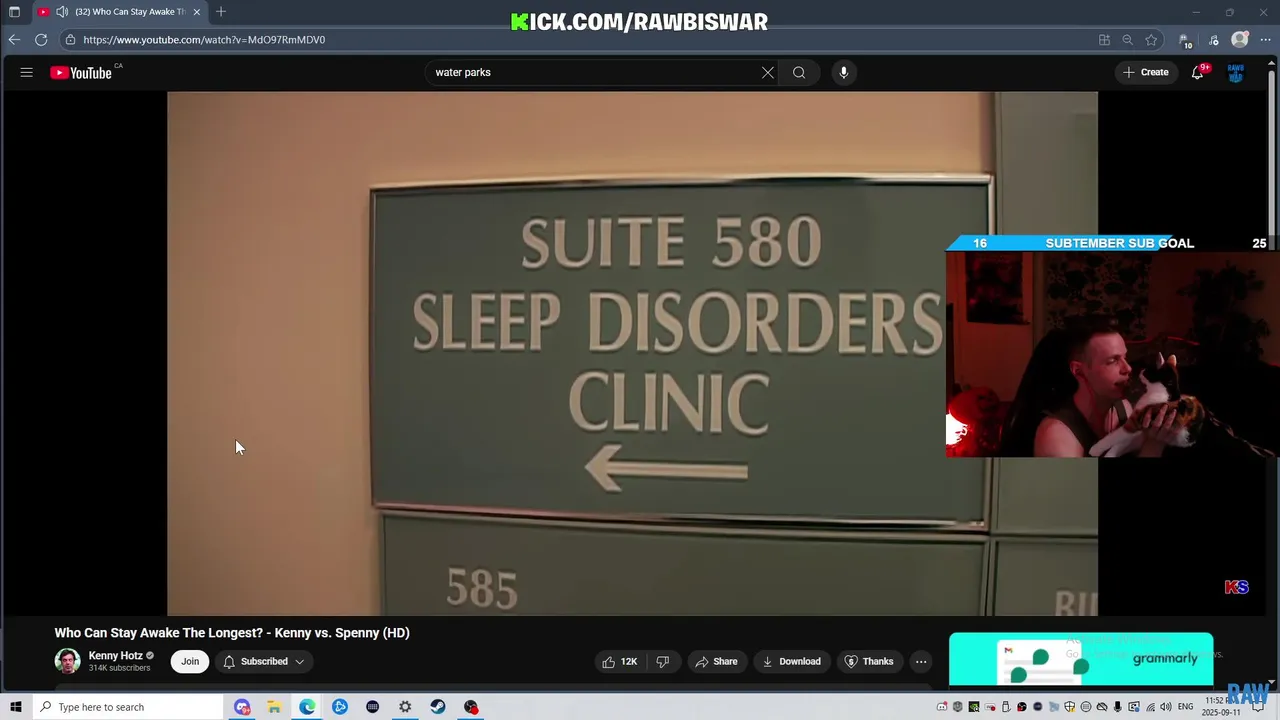
Task: Switch to Microsoft Edge on taskbar
Action: pyautogui.click(x=307, y=707)
